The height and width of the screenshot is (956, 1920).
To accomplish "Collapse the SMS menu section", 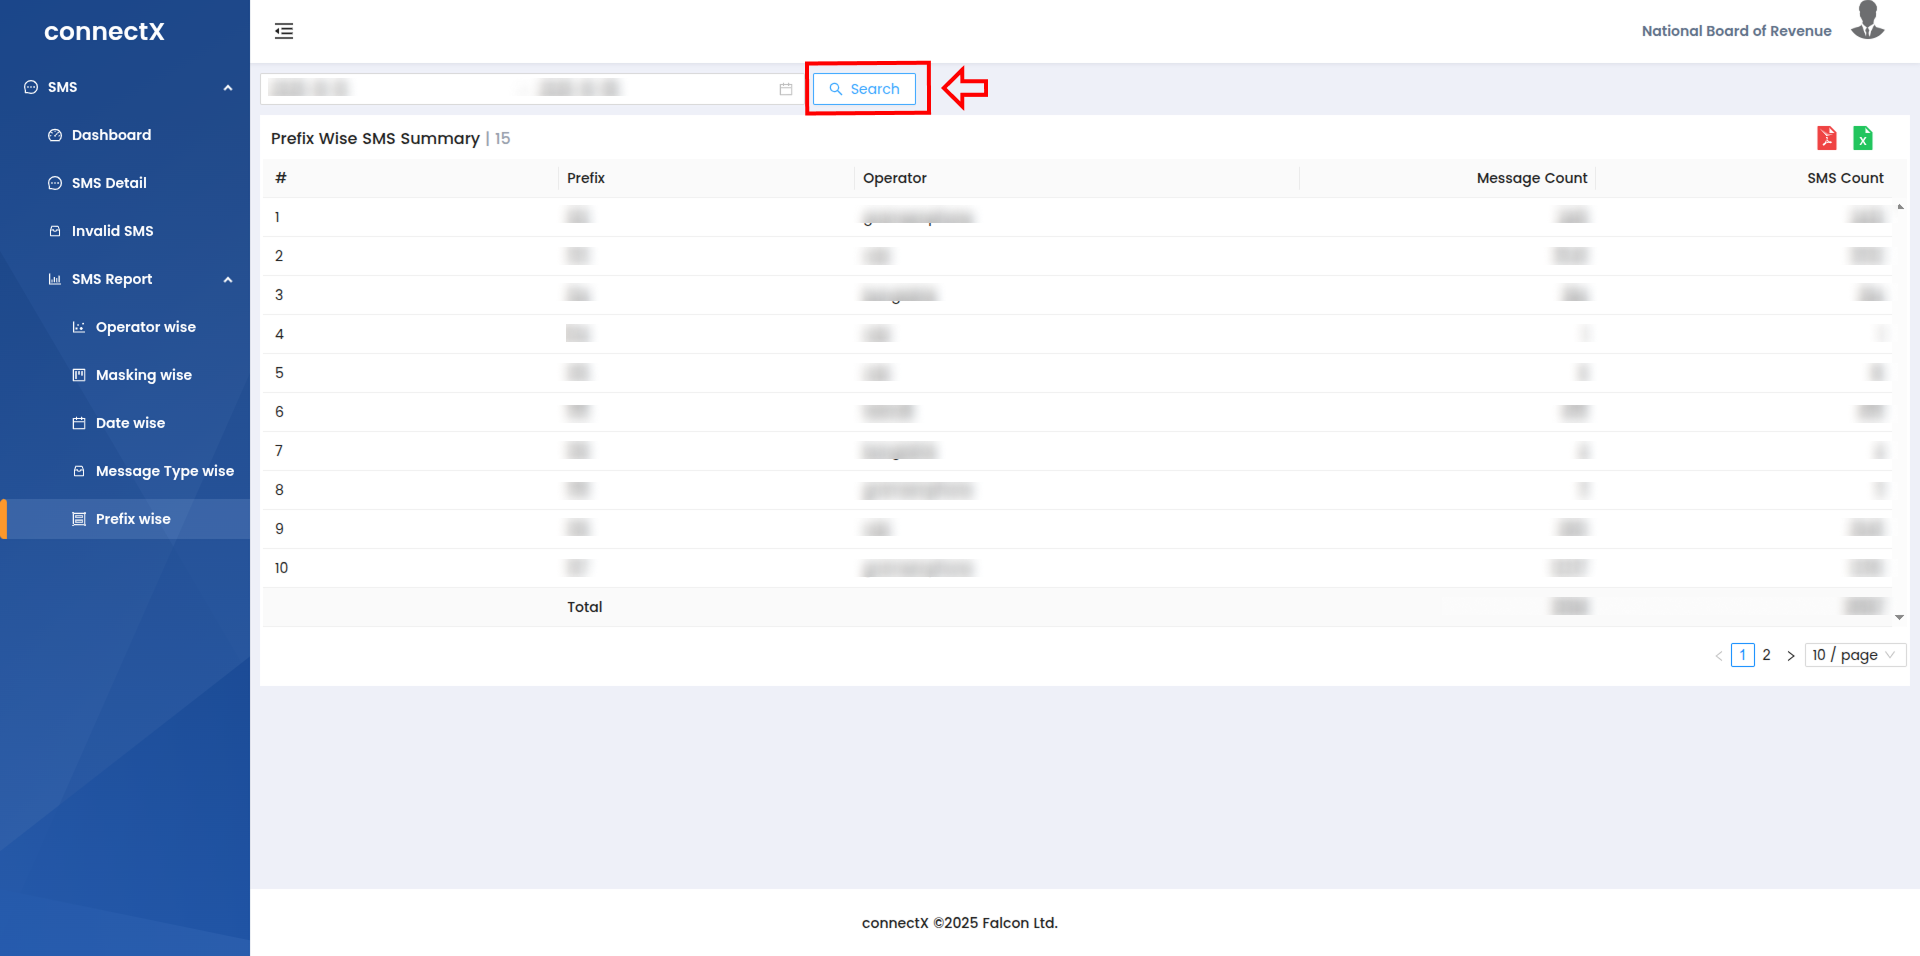I will [228, 88].
